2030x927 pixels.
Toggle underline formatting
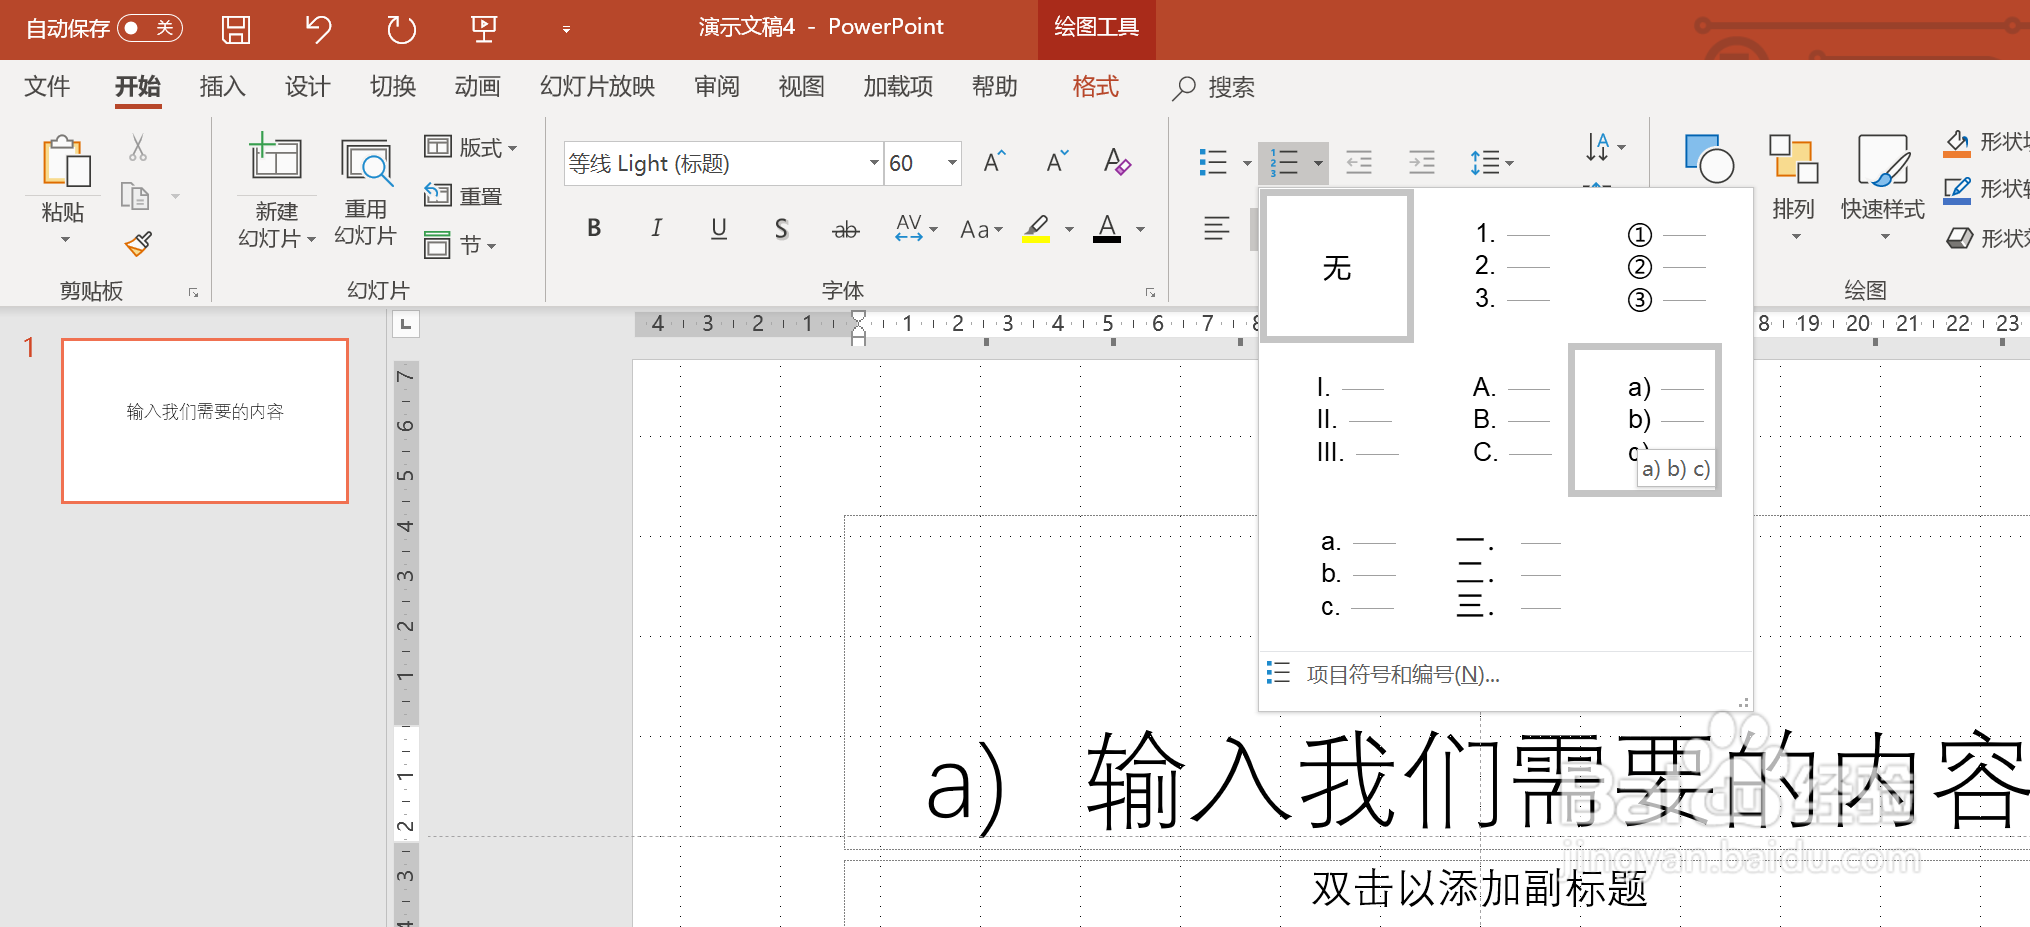pos(718,228)
